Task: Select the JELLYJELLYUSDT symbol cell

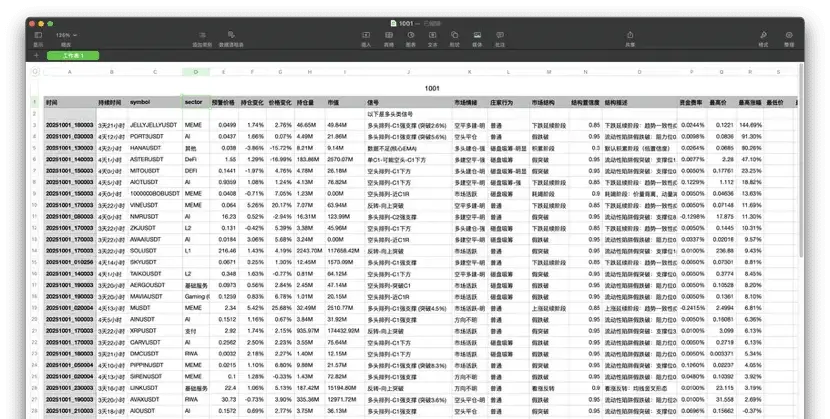Action: [156, 125]
